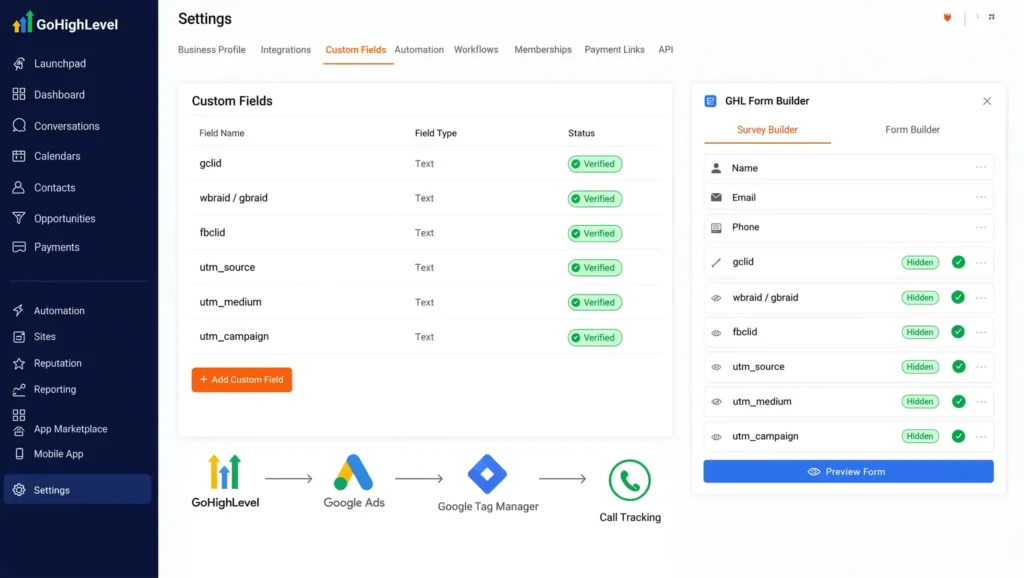Image resolution: width=1024 pixels, height=578 pixels.
Task: Toggle visibility eye for fbclid field
Action: pyautogui.click(x=716, y=332)
